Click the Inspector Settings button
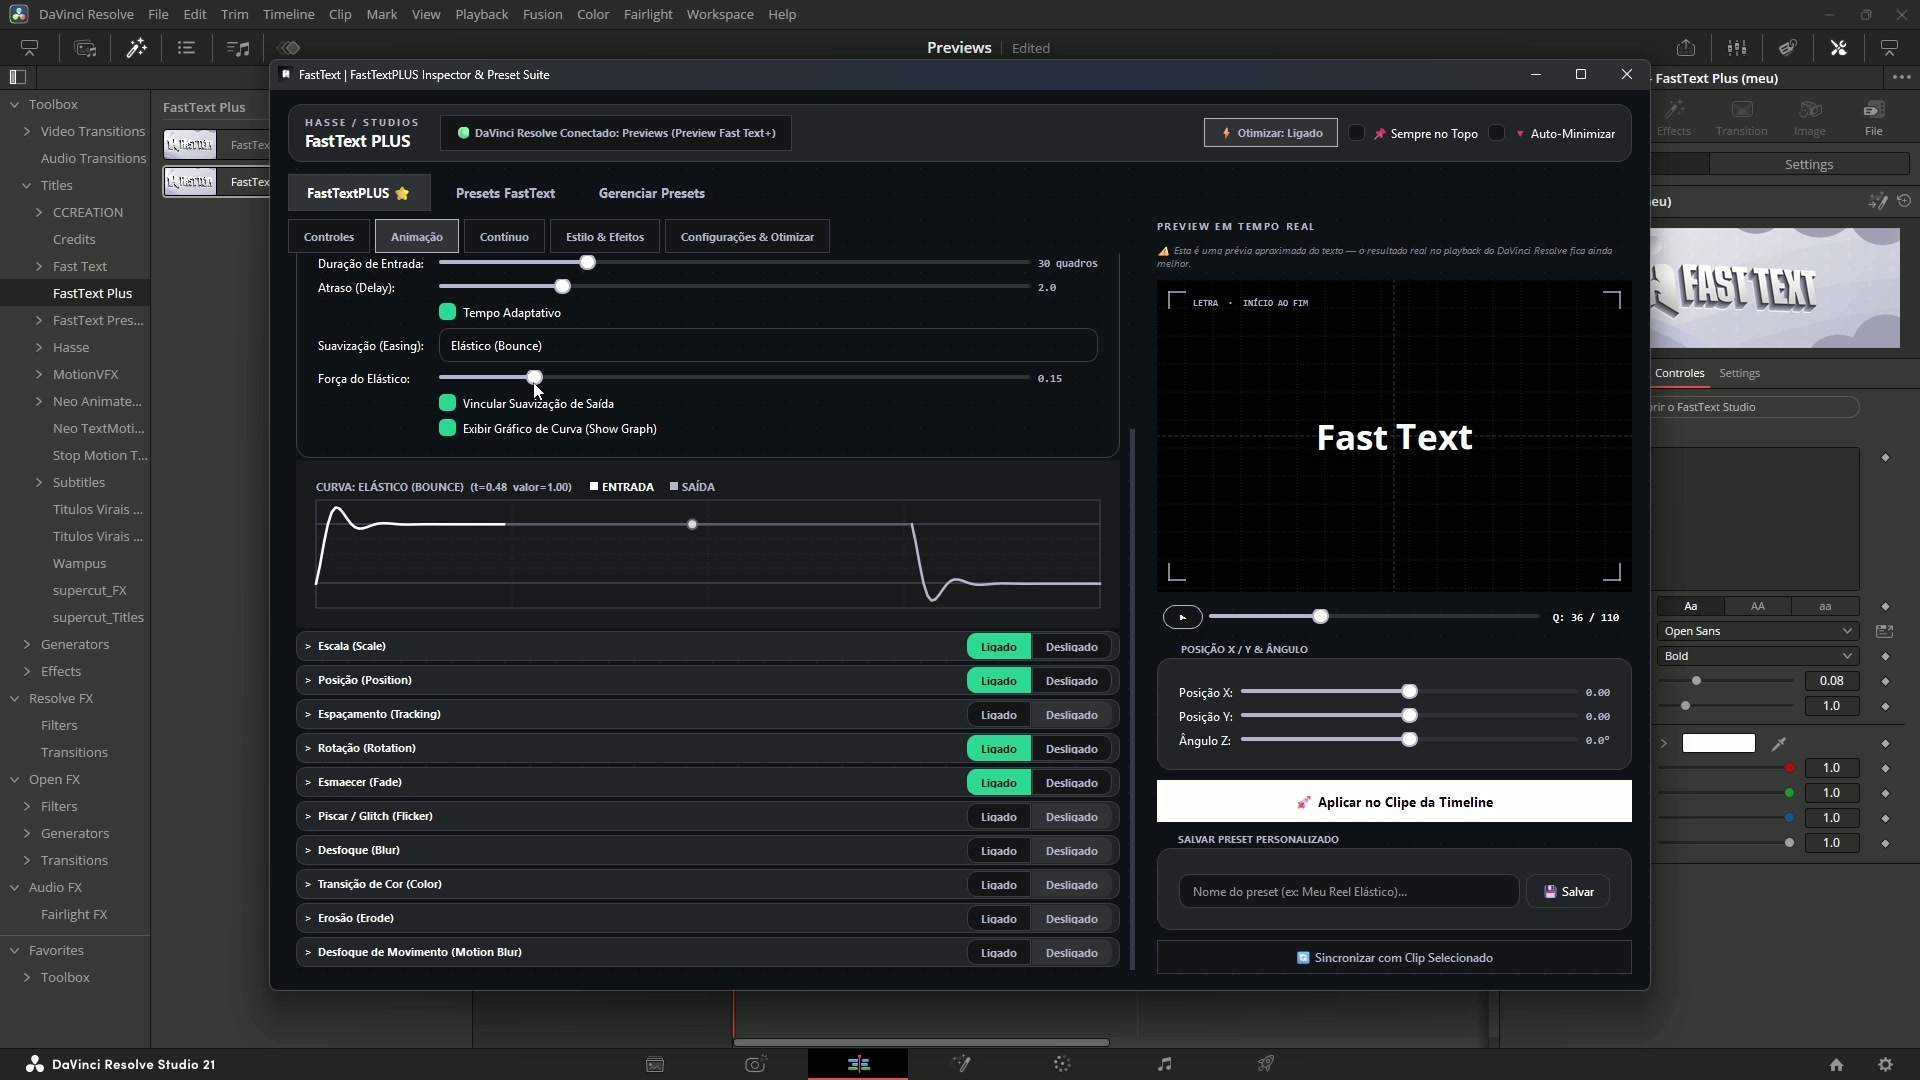The height and width of the screenshot is (1080, 1920). click(1809, 164)
